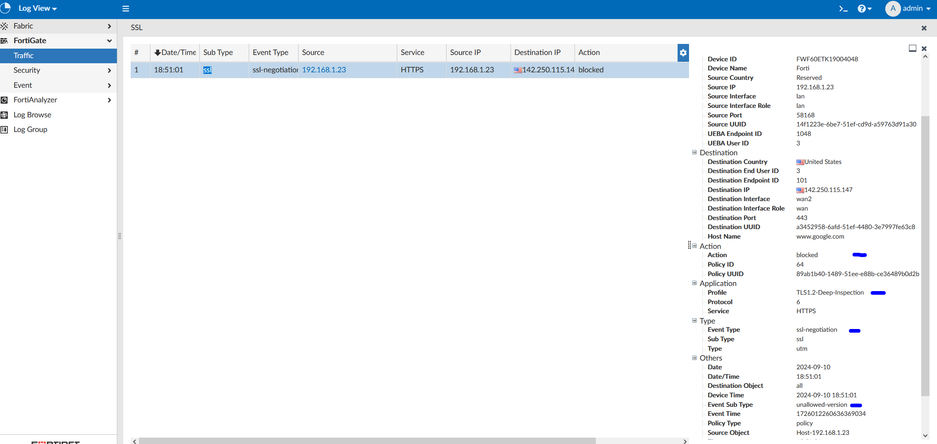Click the Policy ID value 64
The width and height of the screenshot is (937, 444).
(x=800, y=264)
